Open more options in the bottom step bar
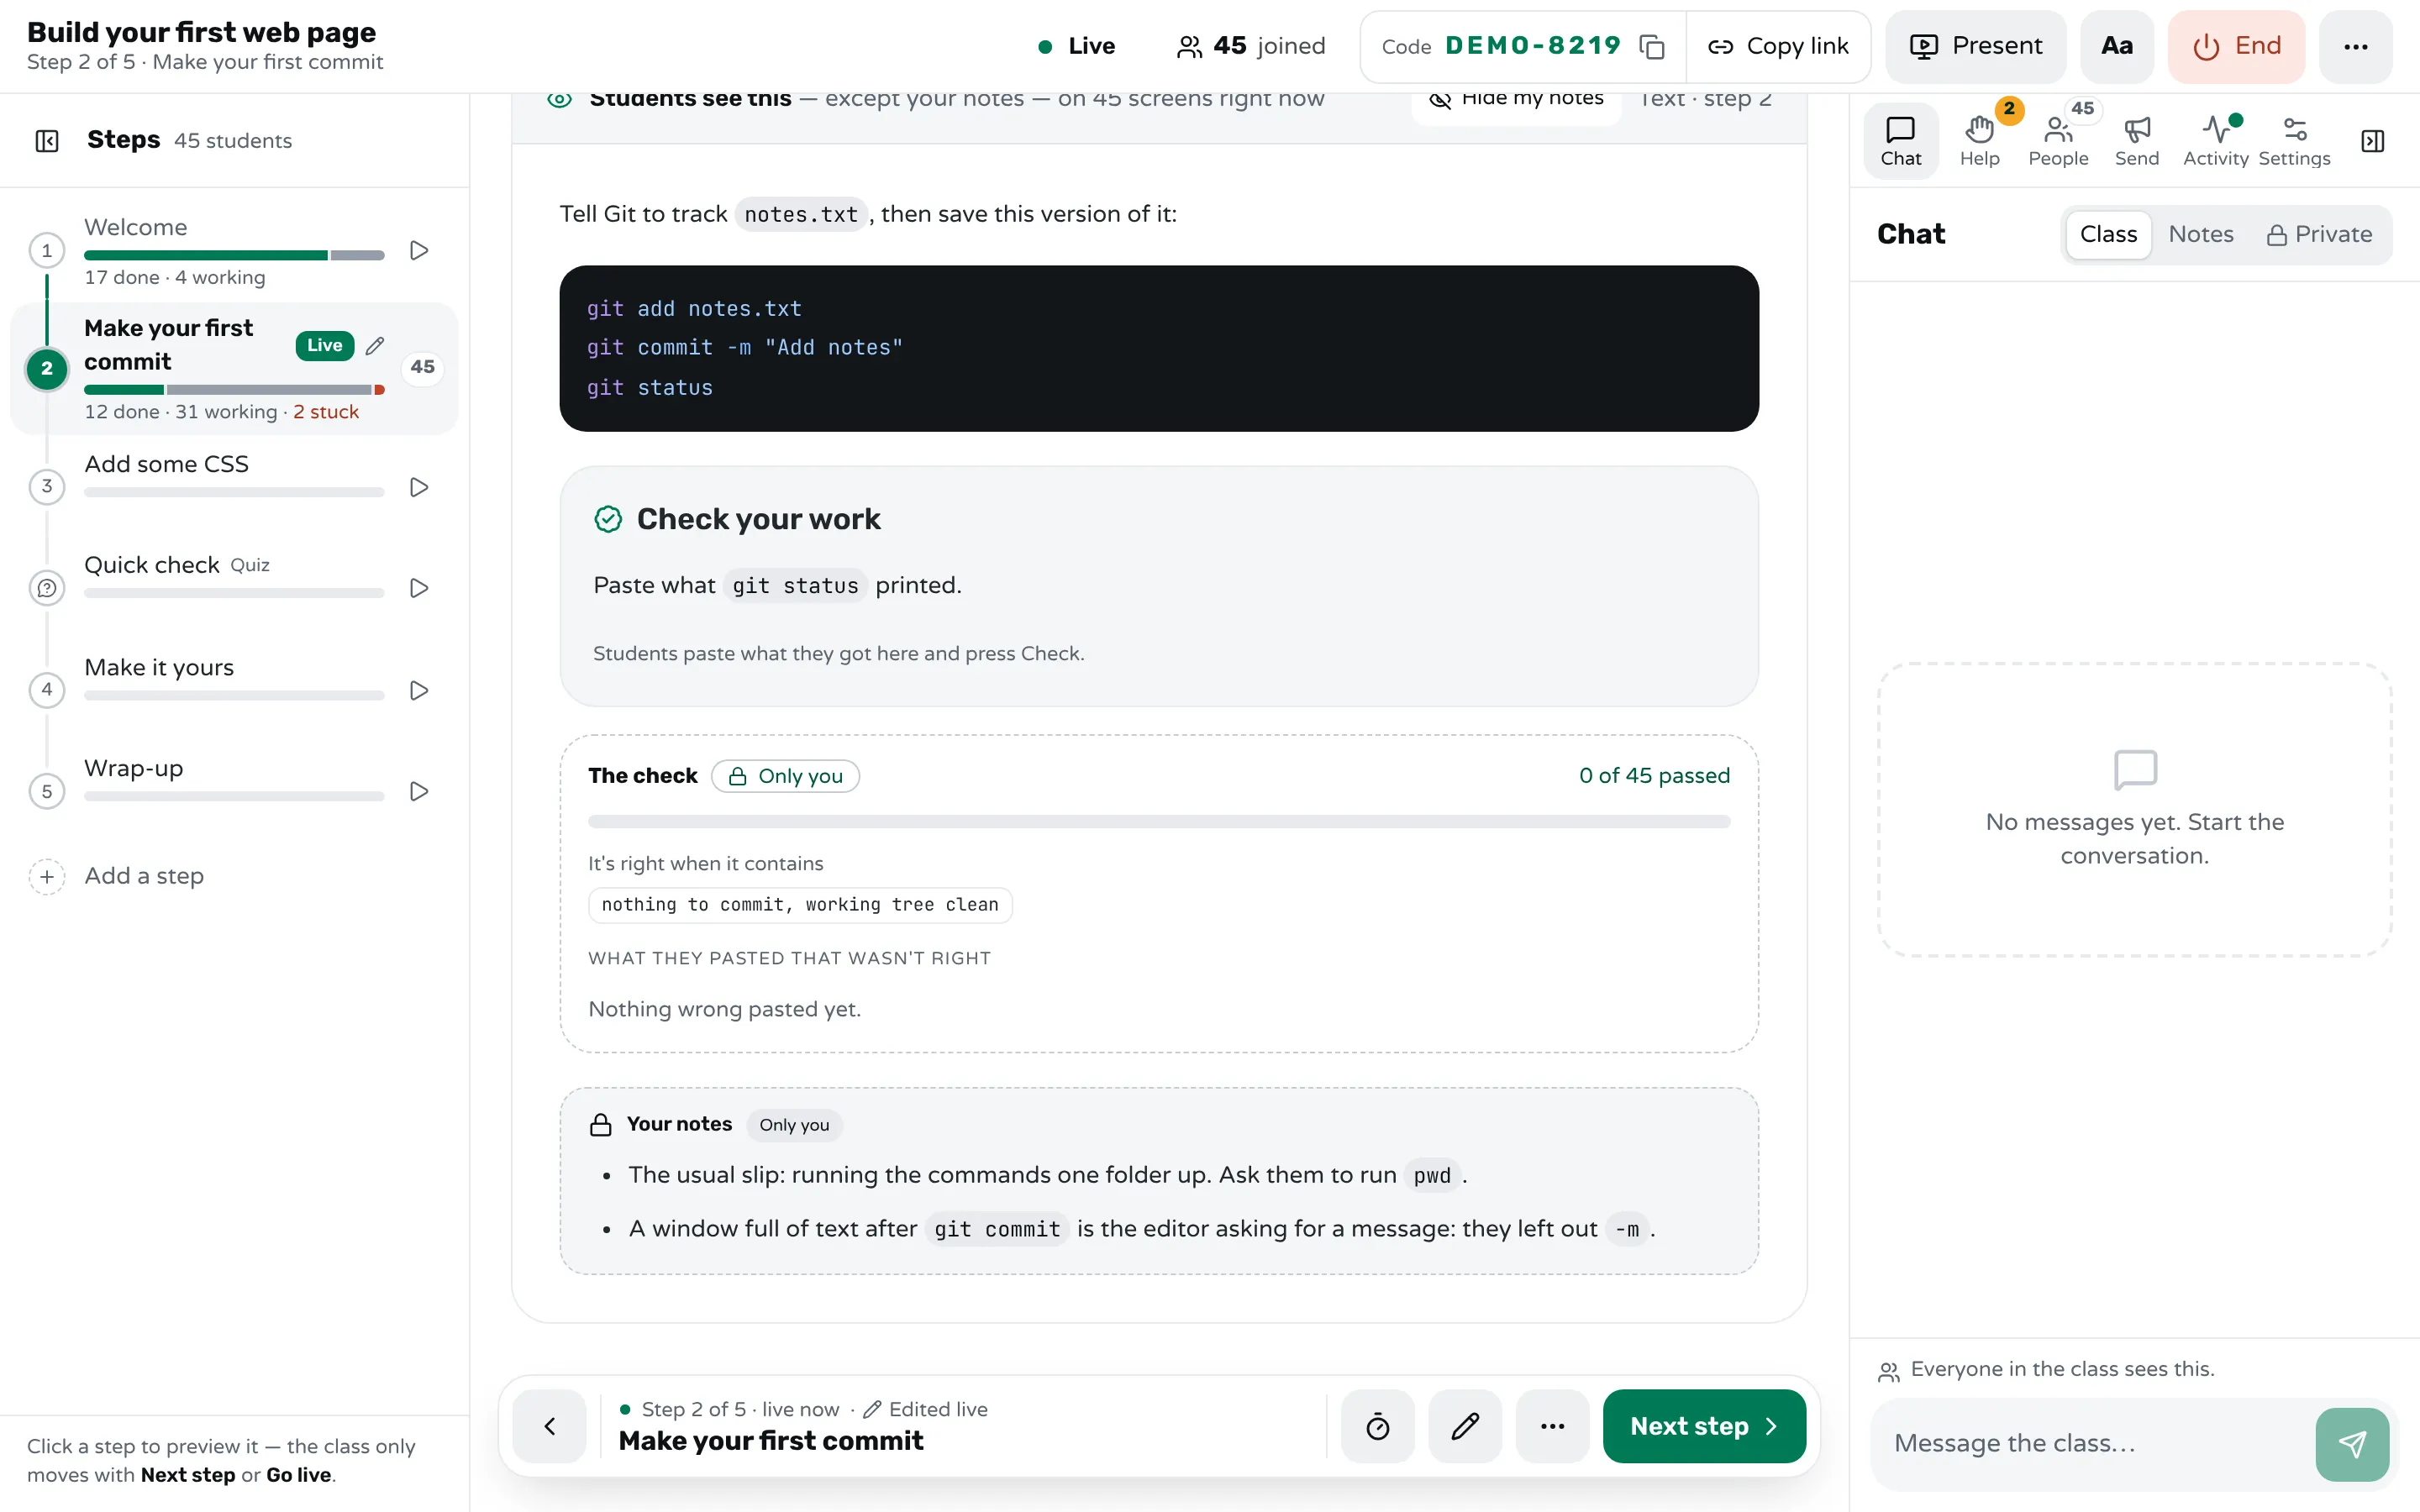 point(1552,1426)
